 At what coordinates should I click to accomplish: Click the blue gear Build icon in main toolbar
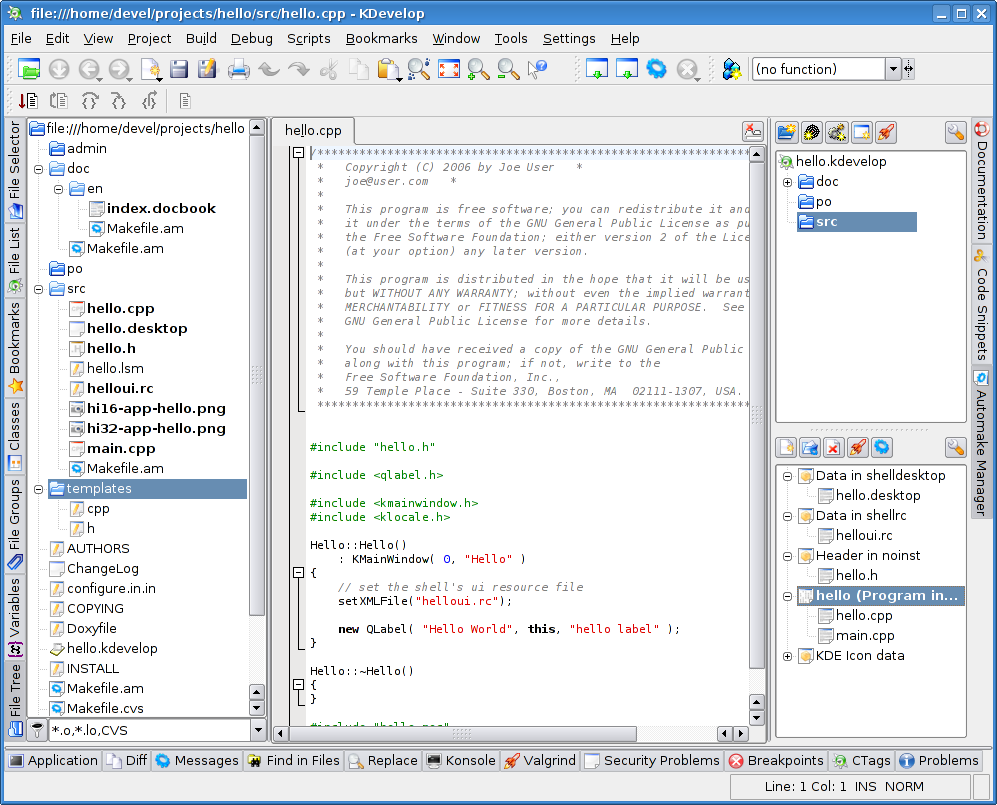tap(656, 69)
